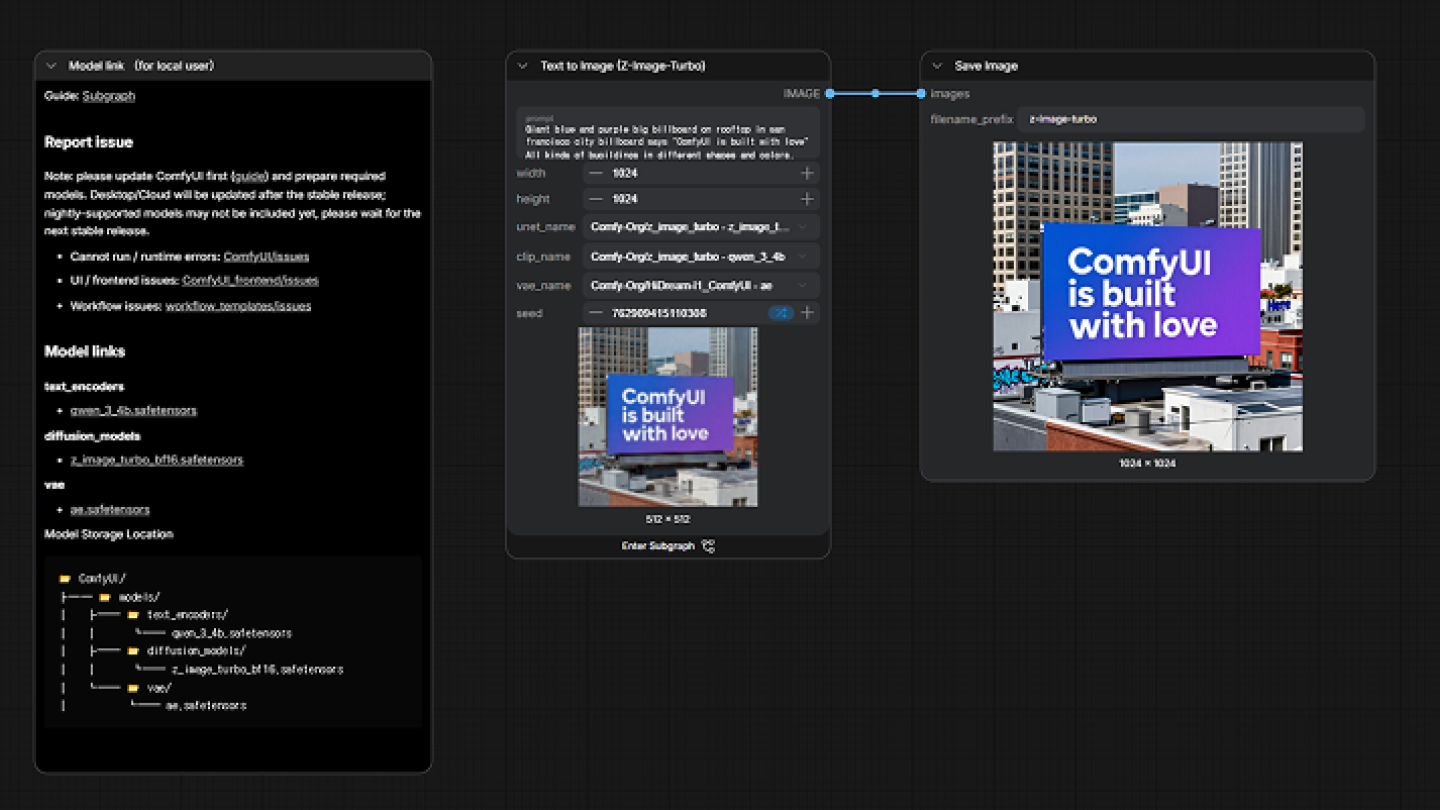Click the filename_prefix input field

[x=1191, y=119]
